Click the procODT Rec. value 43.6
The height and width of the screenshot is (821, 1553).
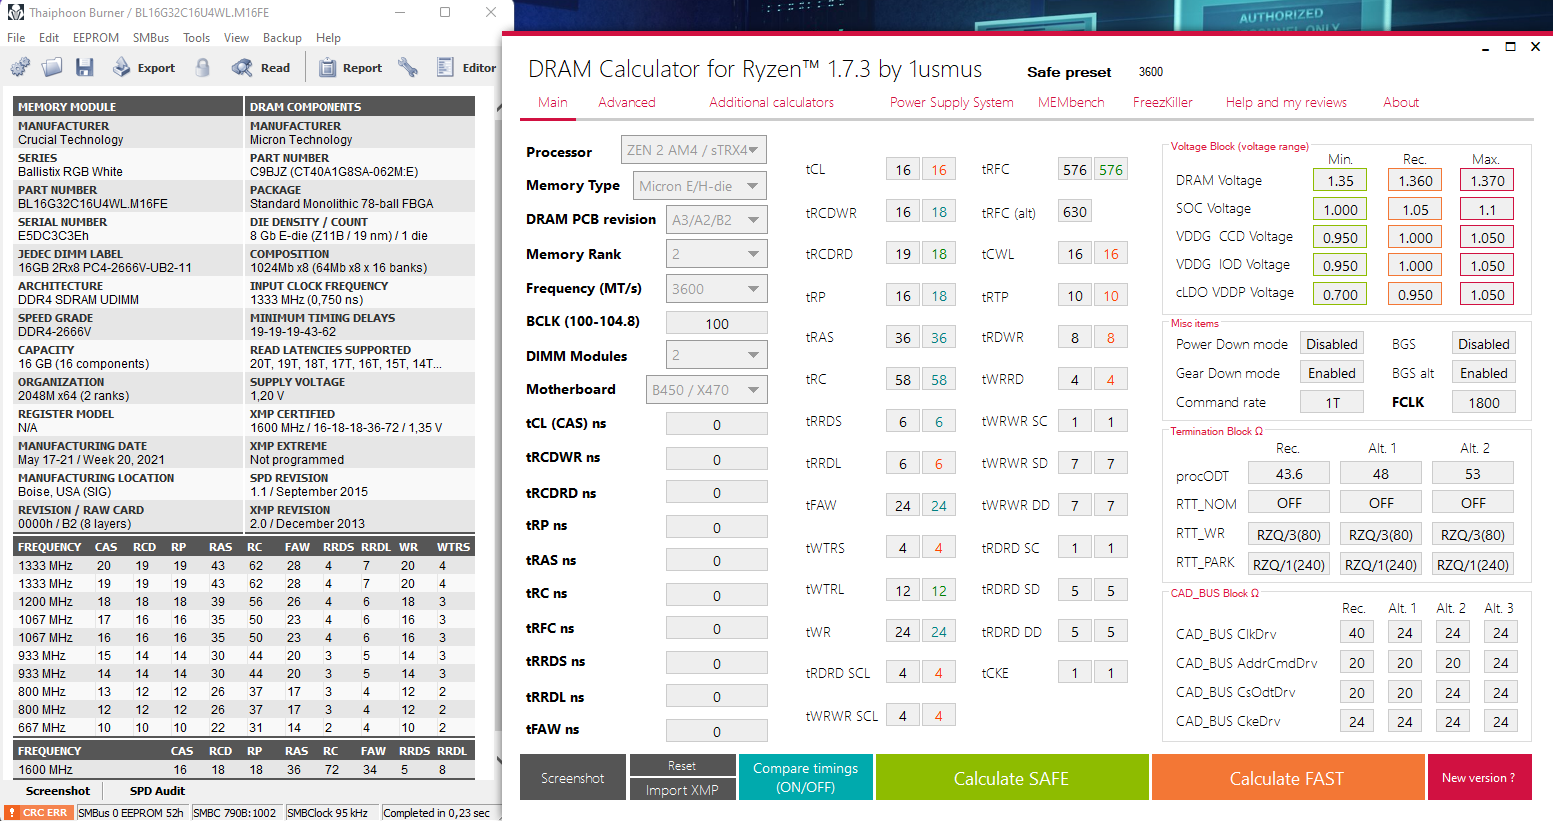click(x=1289, y=473)
